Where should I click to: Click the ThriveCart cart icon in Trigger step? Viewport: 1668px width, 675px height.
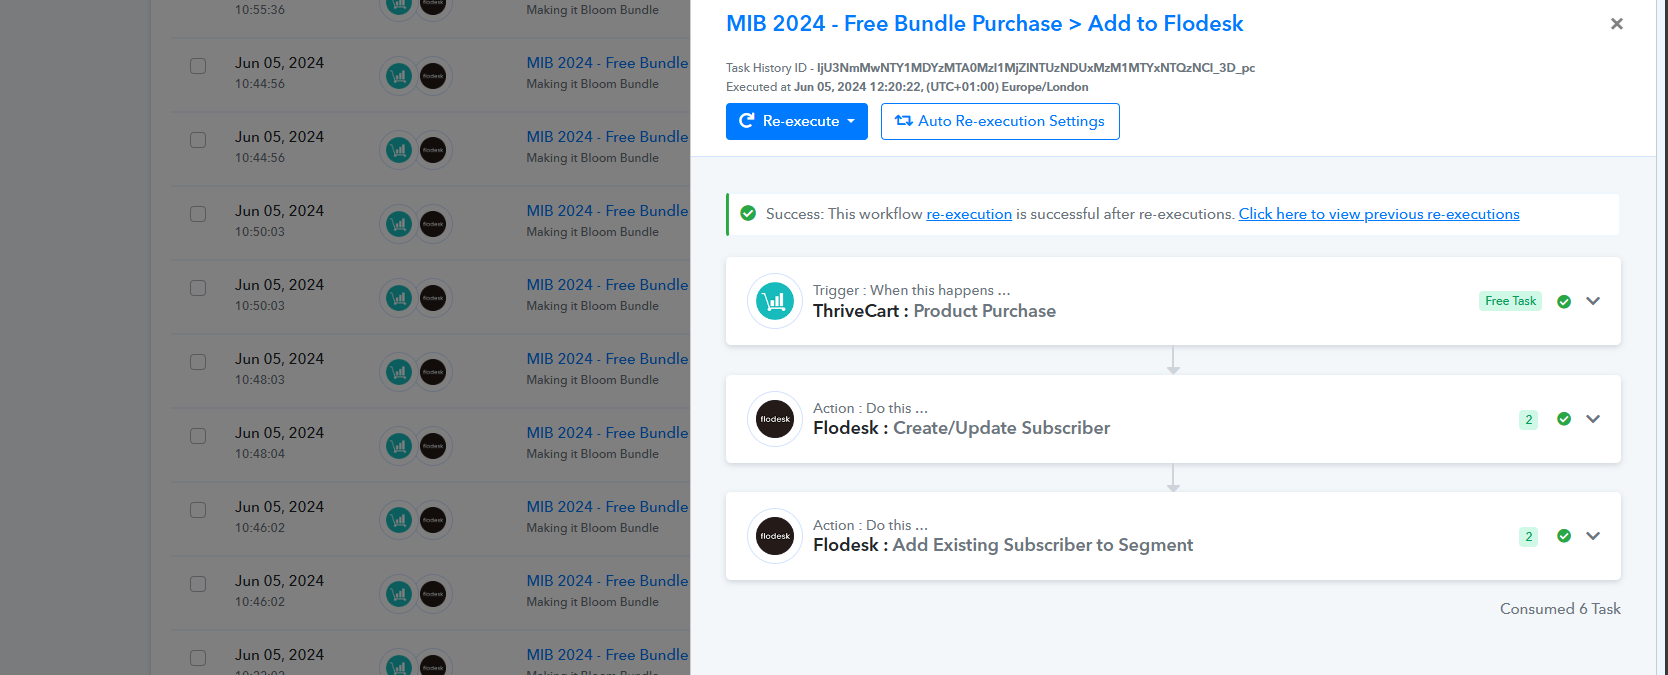pos(775,301)
